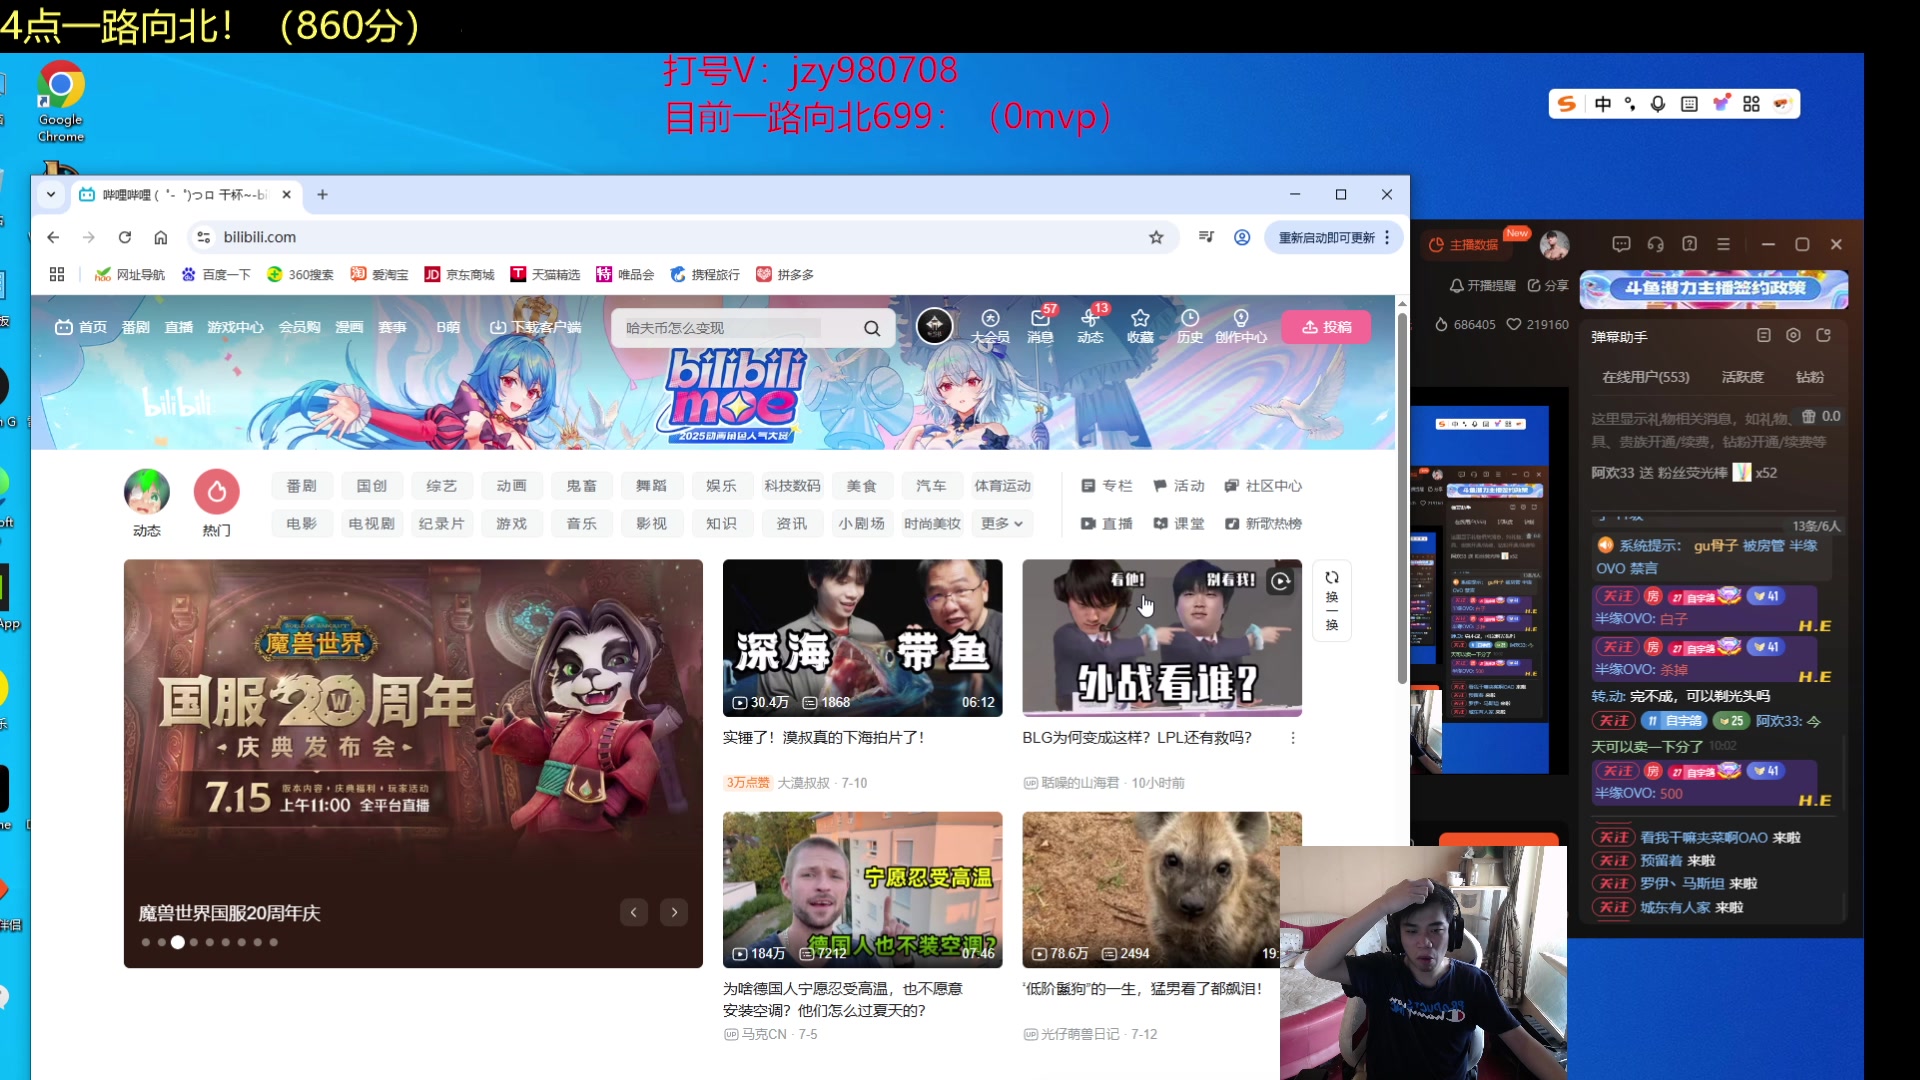Viewport: 1920px width, 1080px height.
Task: Open Chrome three-dot menu next to 重新启动即可更新
Action: click(1387, 237)
